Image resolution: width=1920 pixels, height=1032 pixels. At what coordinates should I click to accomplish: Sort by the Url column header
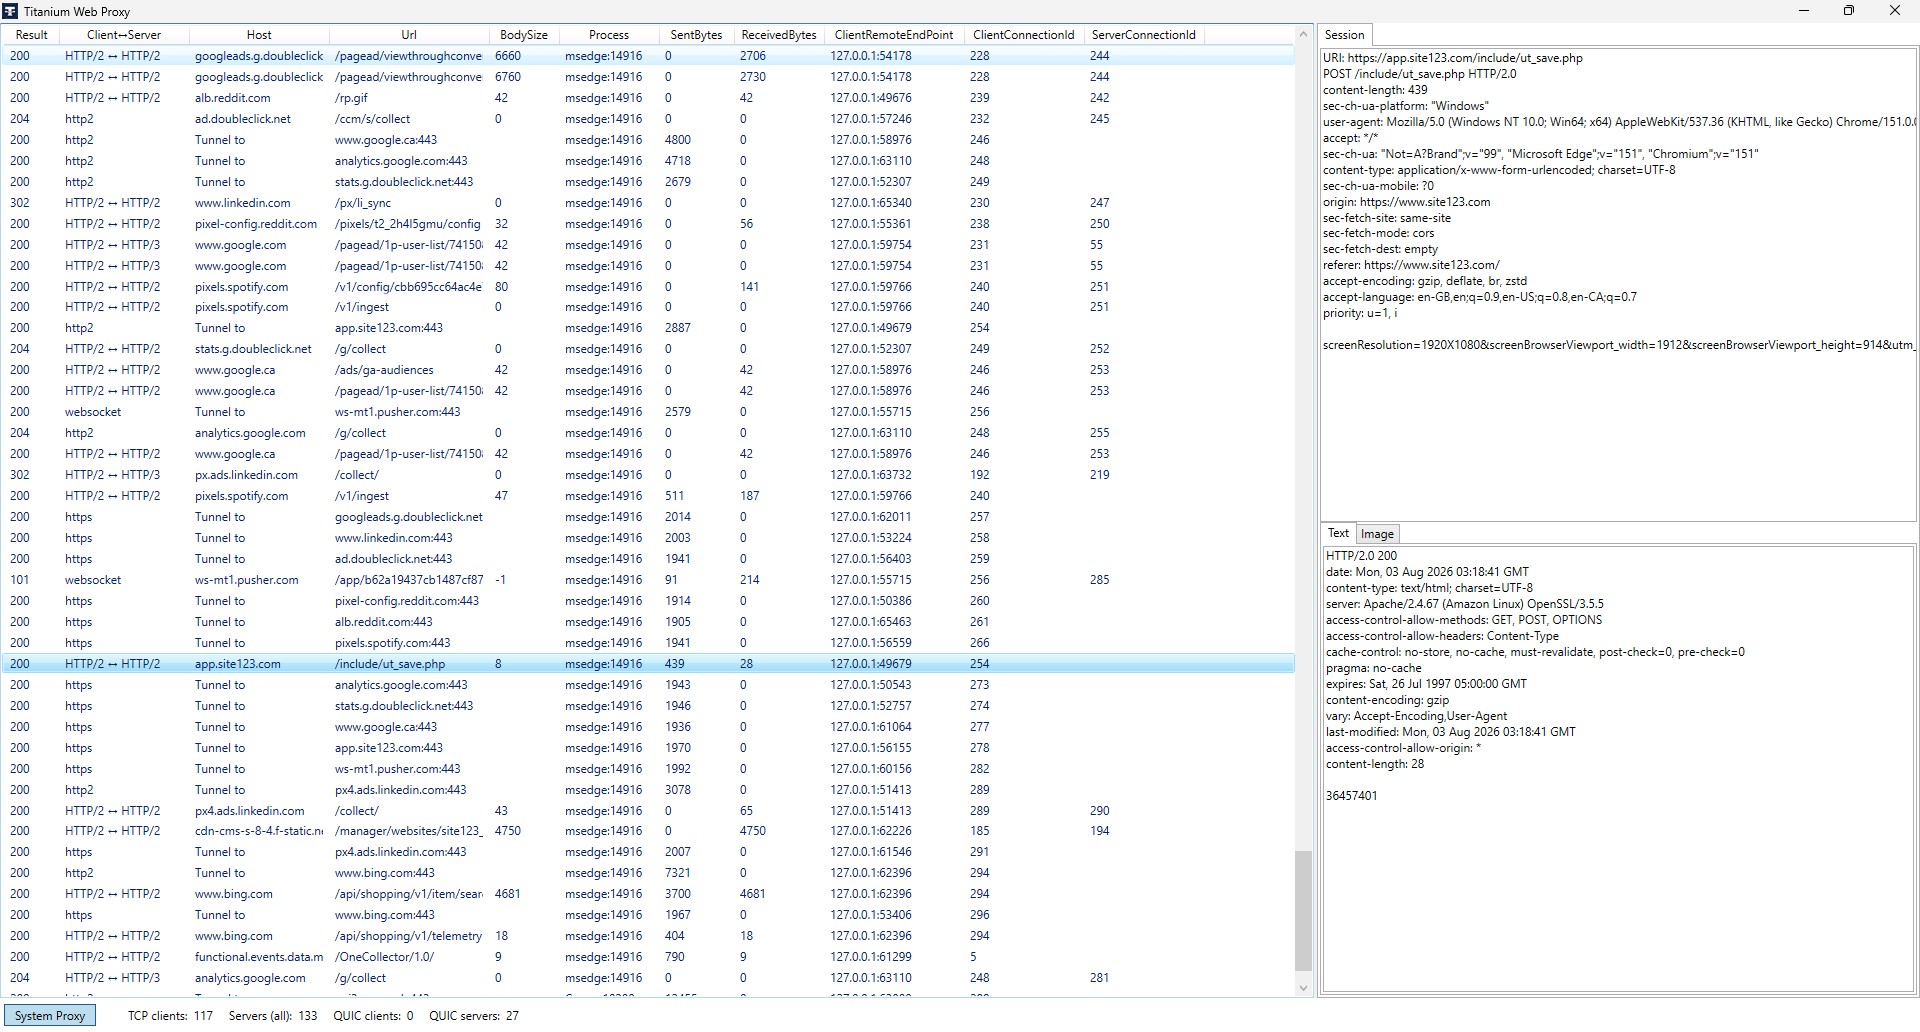(409, 35)
